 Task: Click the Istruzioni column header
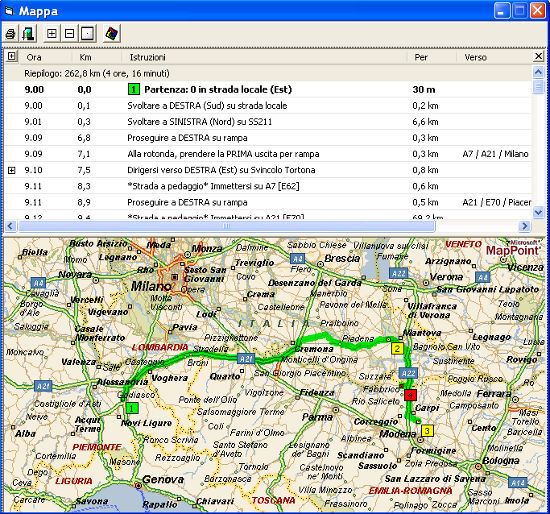tap(147, 57)
